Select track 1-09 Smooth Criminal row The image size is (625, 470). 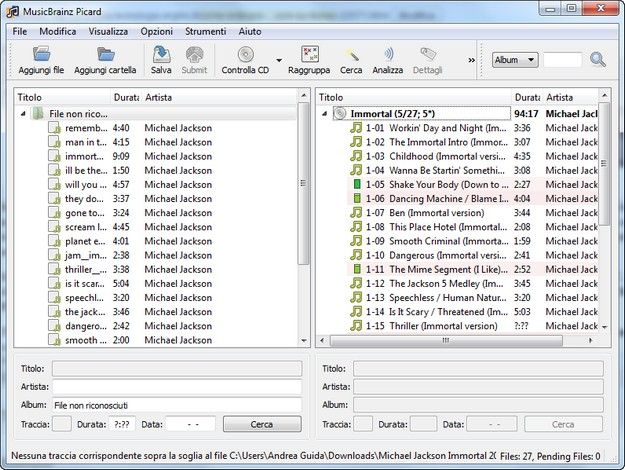pos(474,241)
